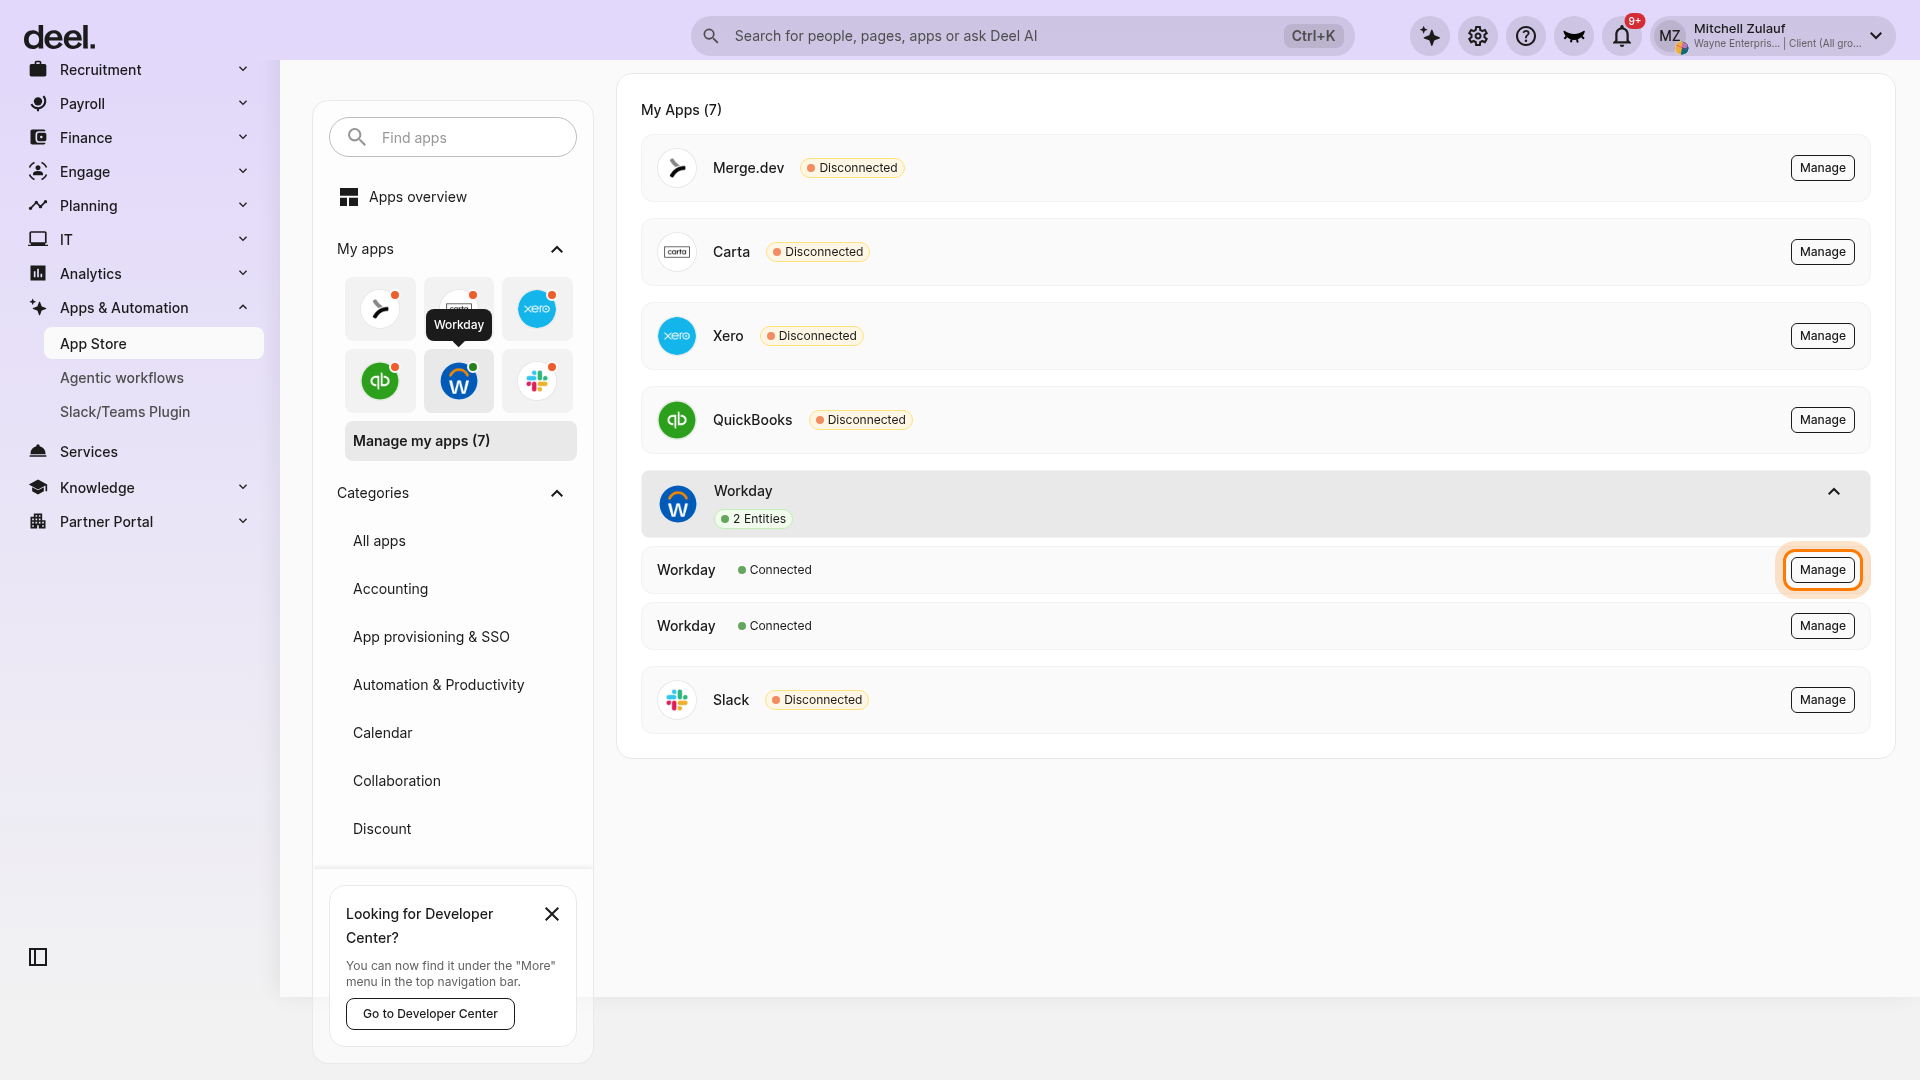Focus the Find apps search field
This screenshot has height=1080, width=1920.
click(453, 137)
